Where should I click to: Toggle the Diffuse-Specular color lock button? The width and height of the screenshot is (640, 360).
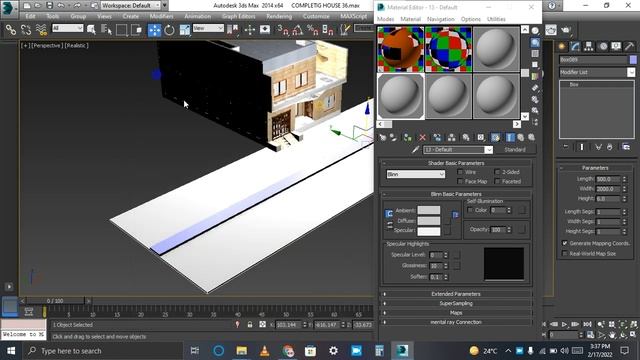tap(390, 225)
